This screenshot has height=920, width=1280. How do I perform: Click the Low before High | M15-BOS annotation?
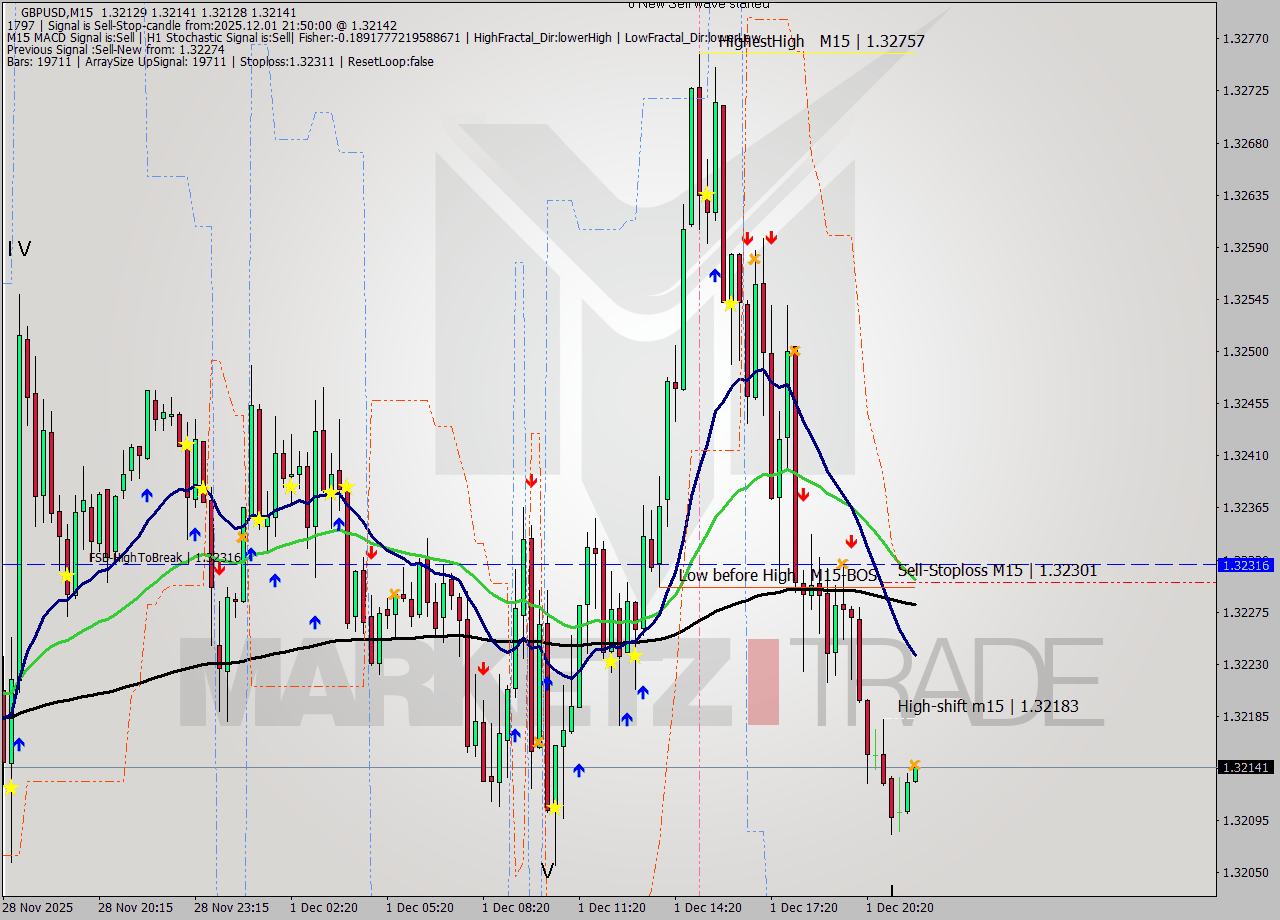778,575
